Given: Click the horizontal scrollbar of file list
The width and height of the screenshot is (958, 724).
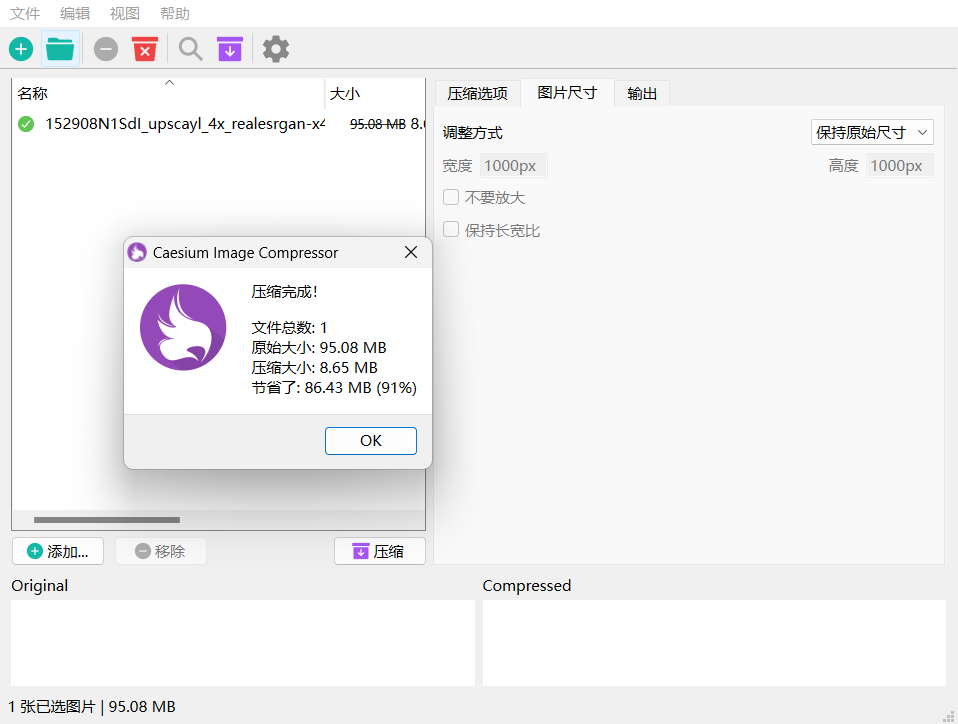Looking at the screenshot, I should click(x=107, y=520).
